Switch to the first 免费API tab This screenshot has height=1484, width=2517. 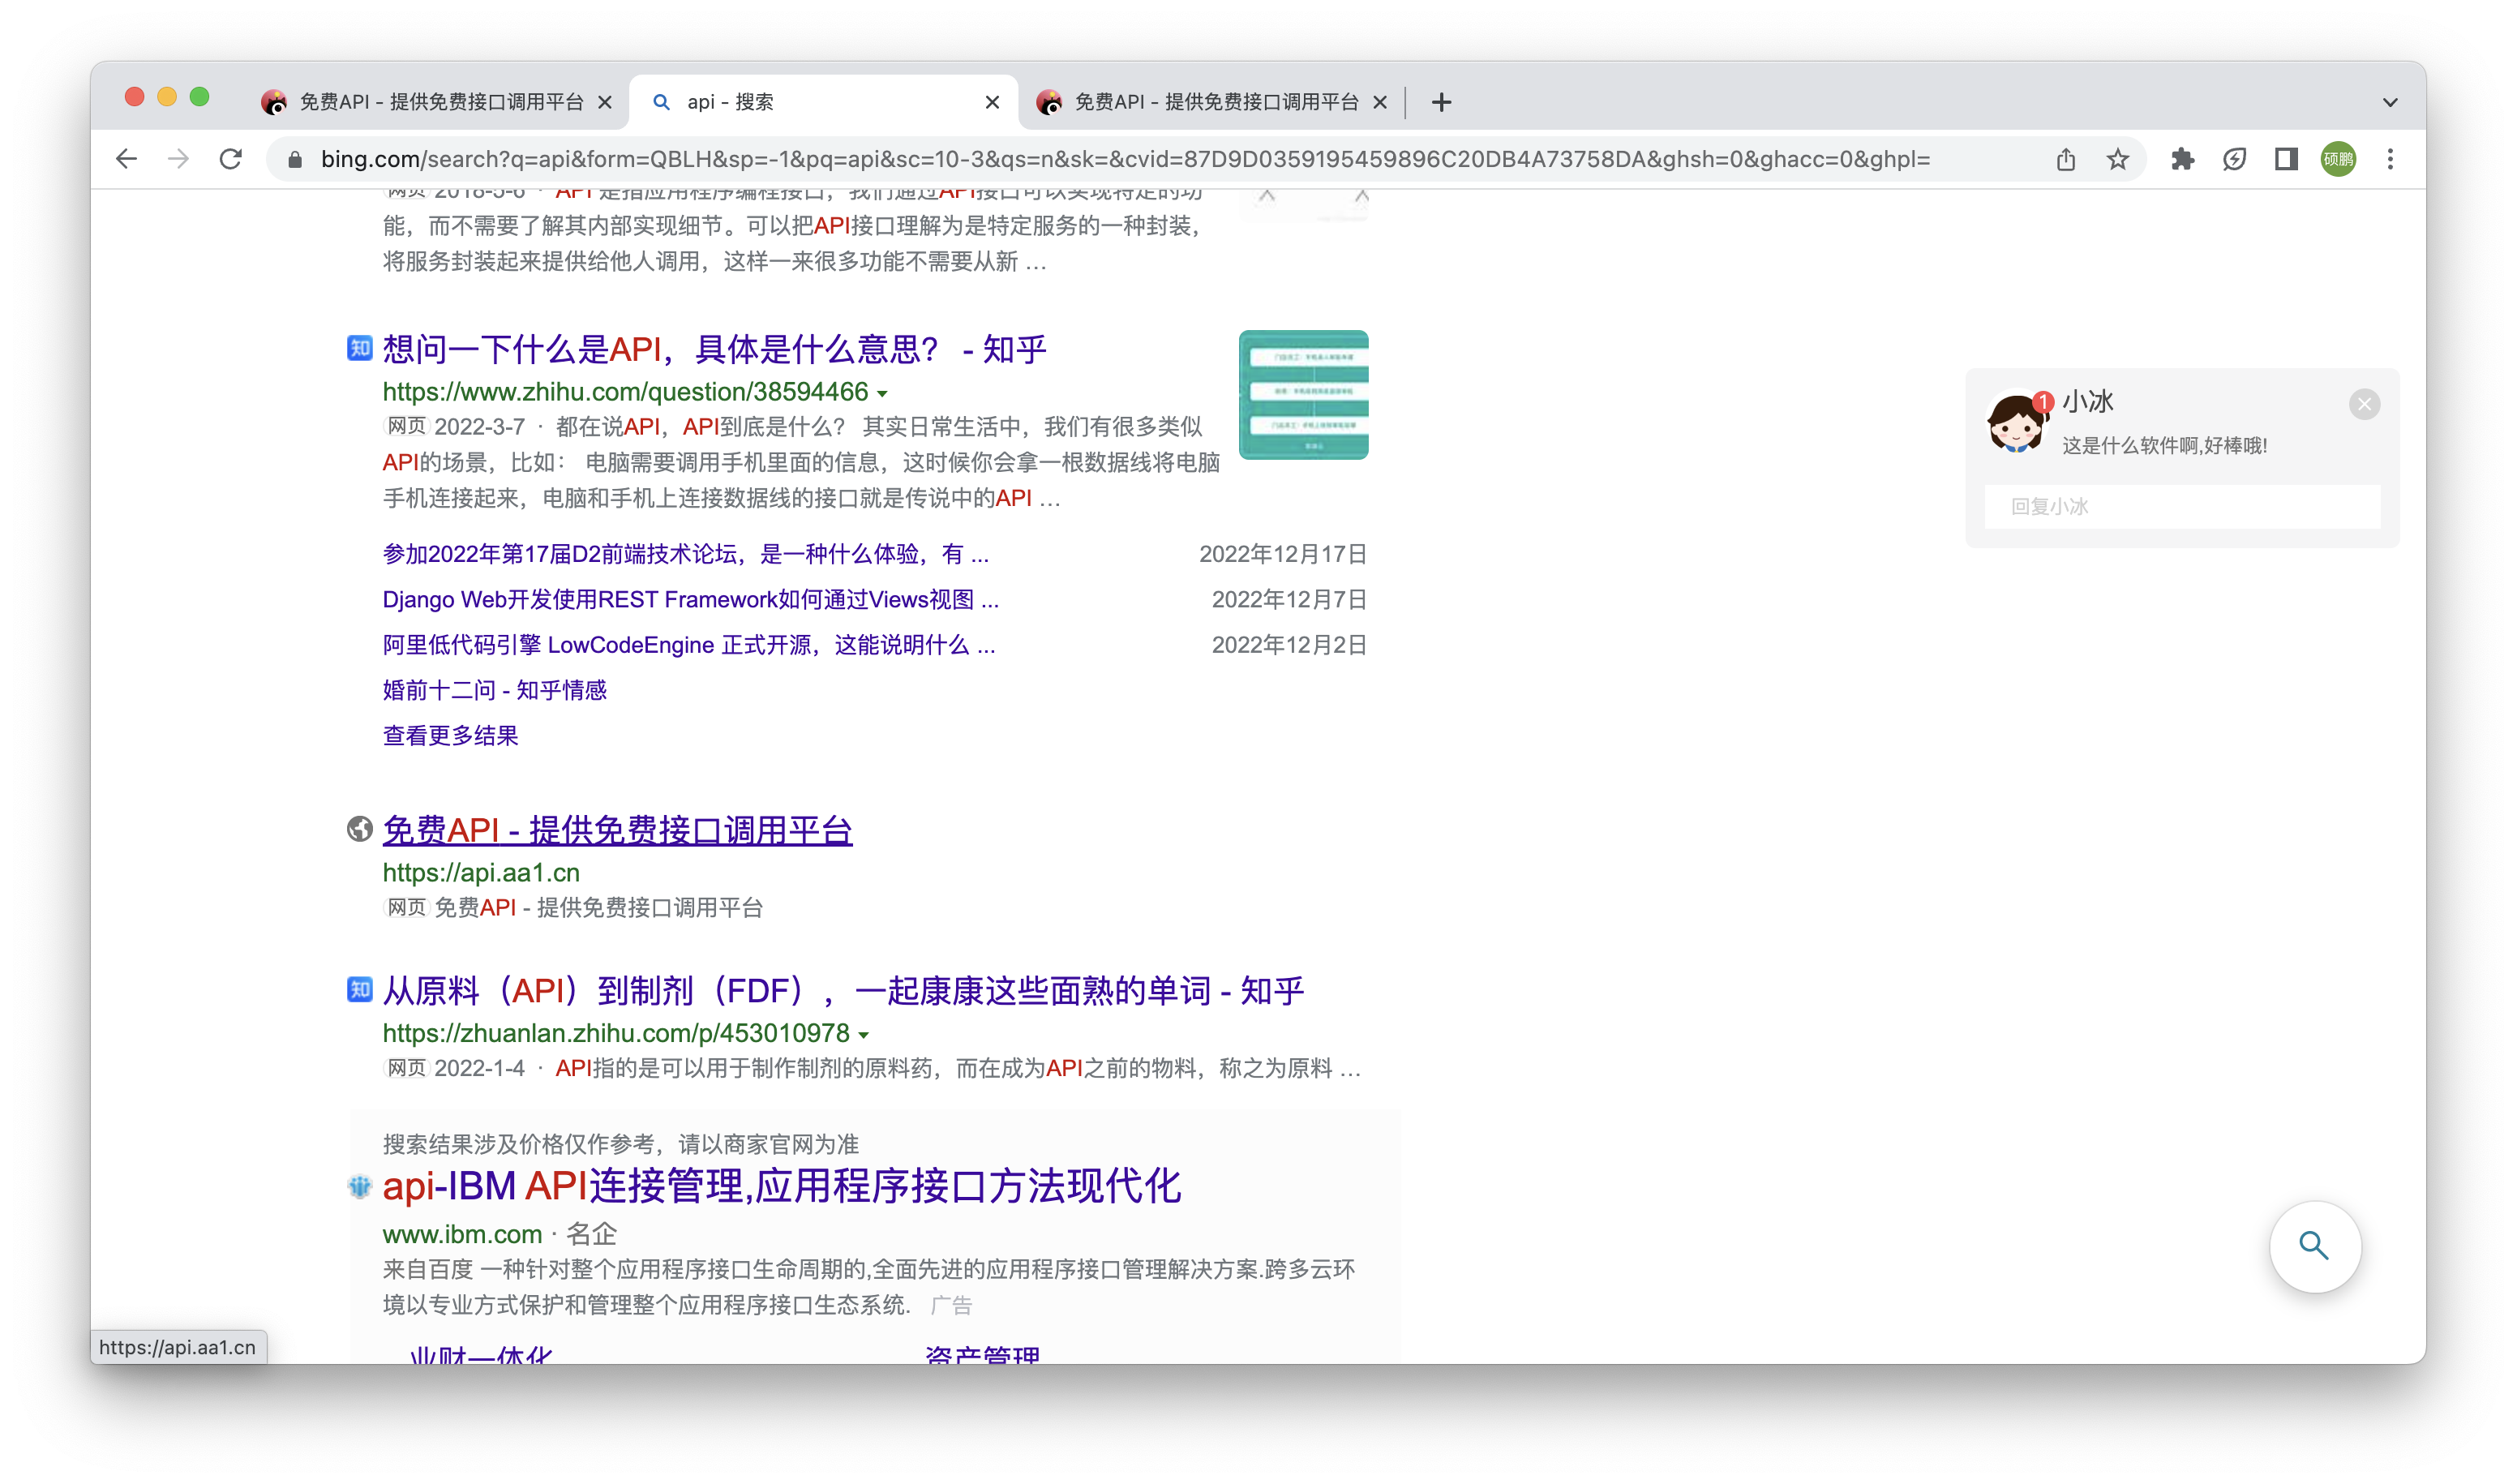pos(436,102)
